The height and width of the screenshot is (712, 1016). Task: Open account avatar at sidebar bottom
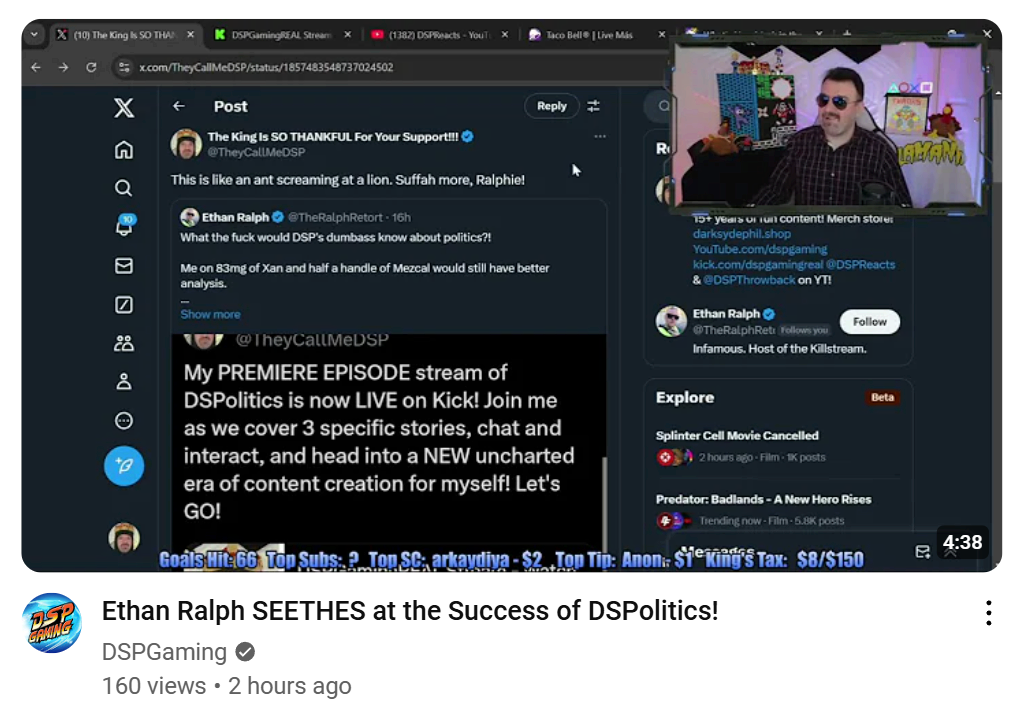(124, 538)
